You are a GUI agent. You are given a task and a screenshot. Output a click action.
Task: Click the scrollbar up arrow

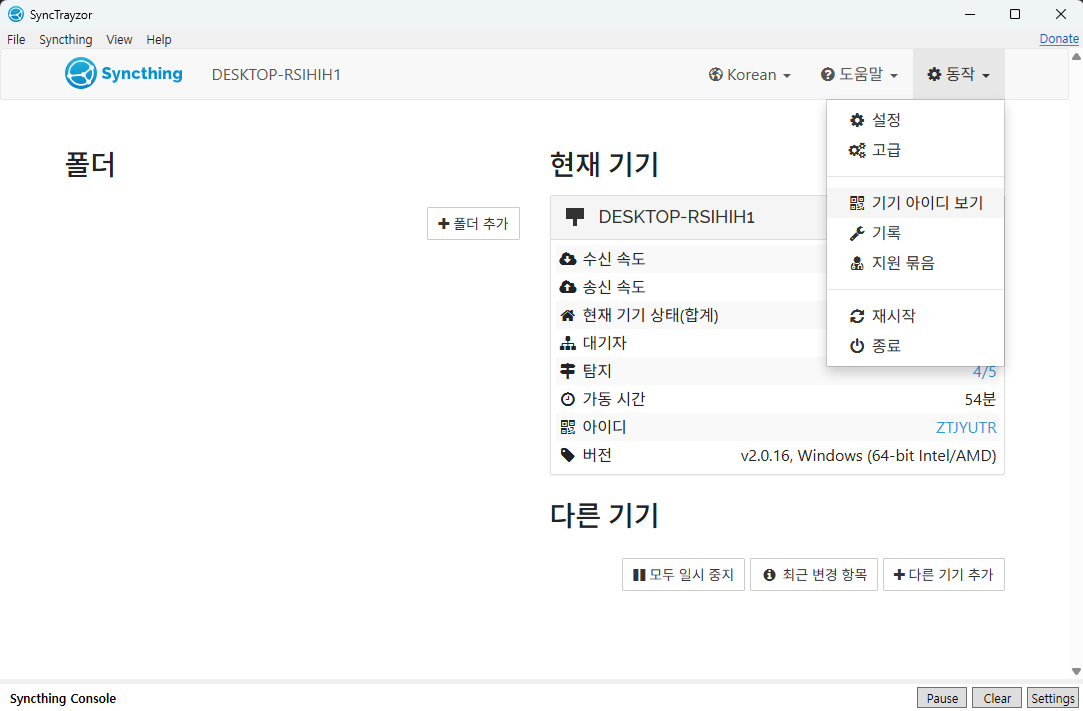point(1076,57)
